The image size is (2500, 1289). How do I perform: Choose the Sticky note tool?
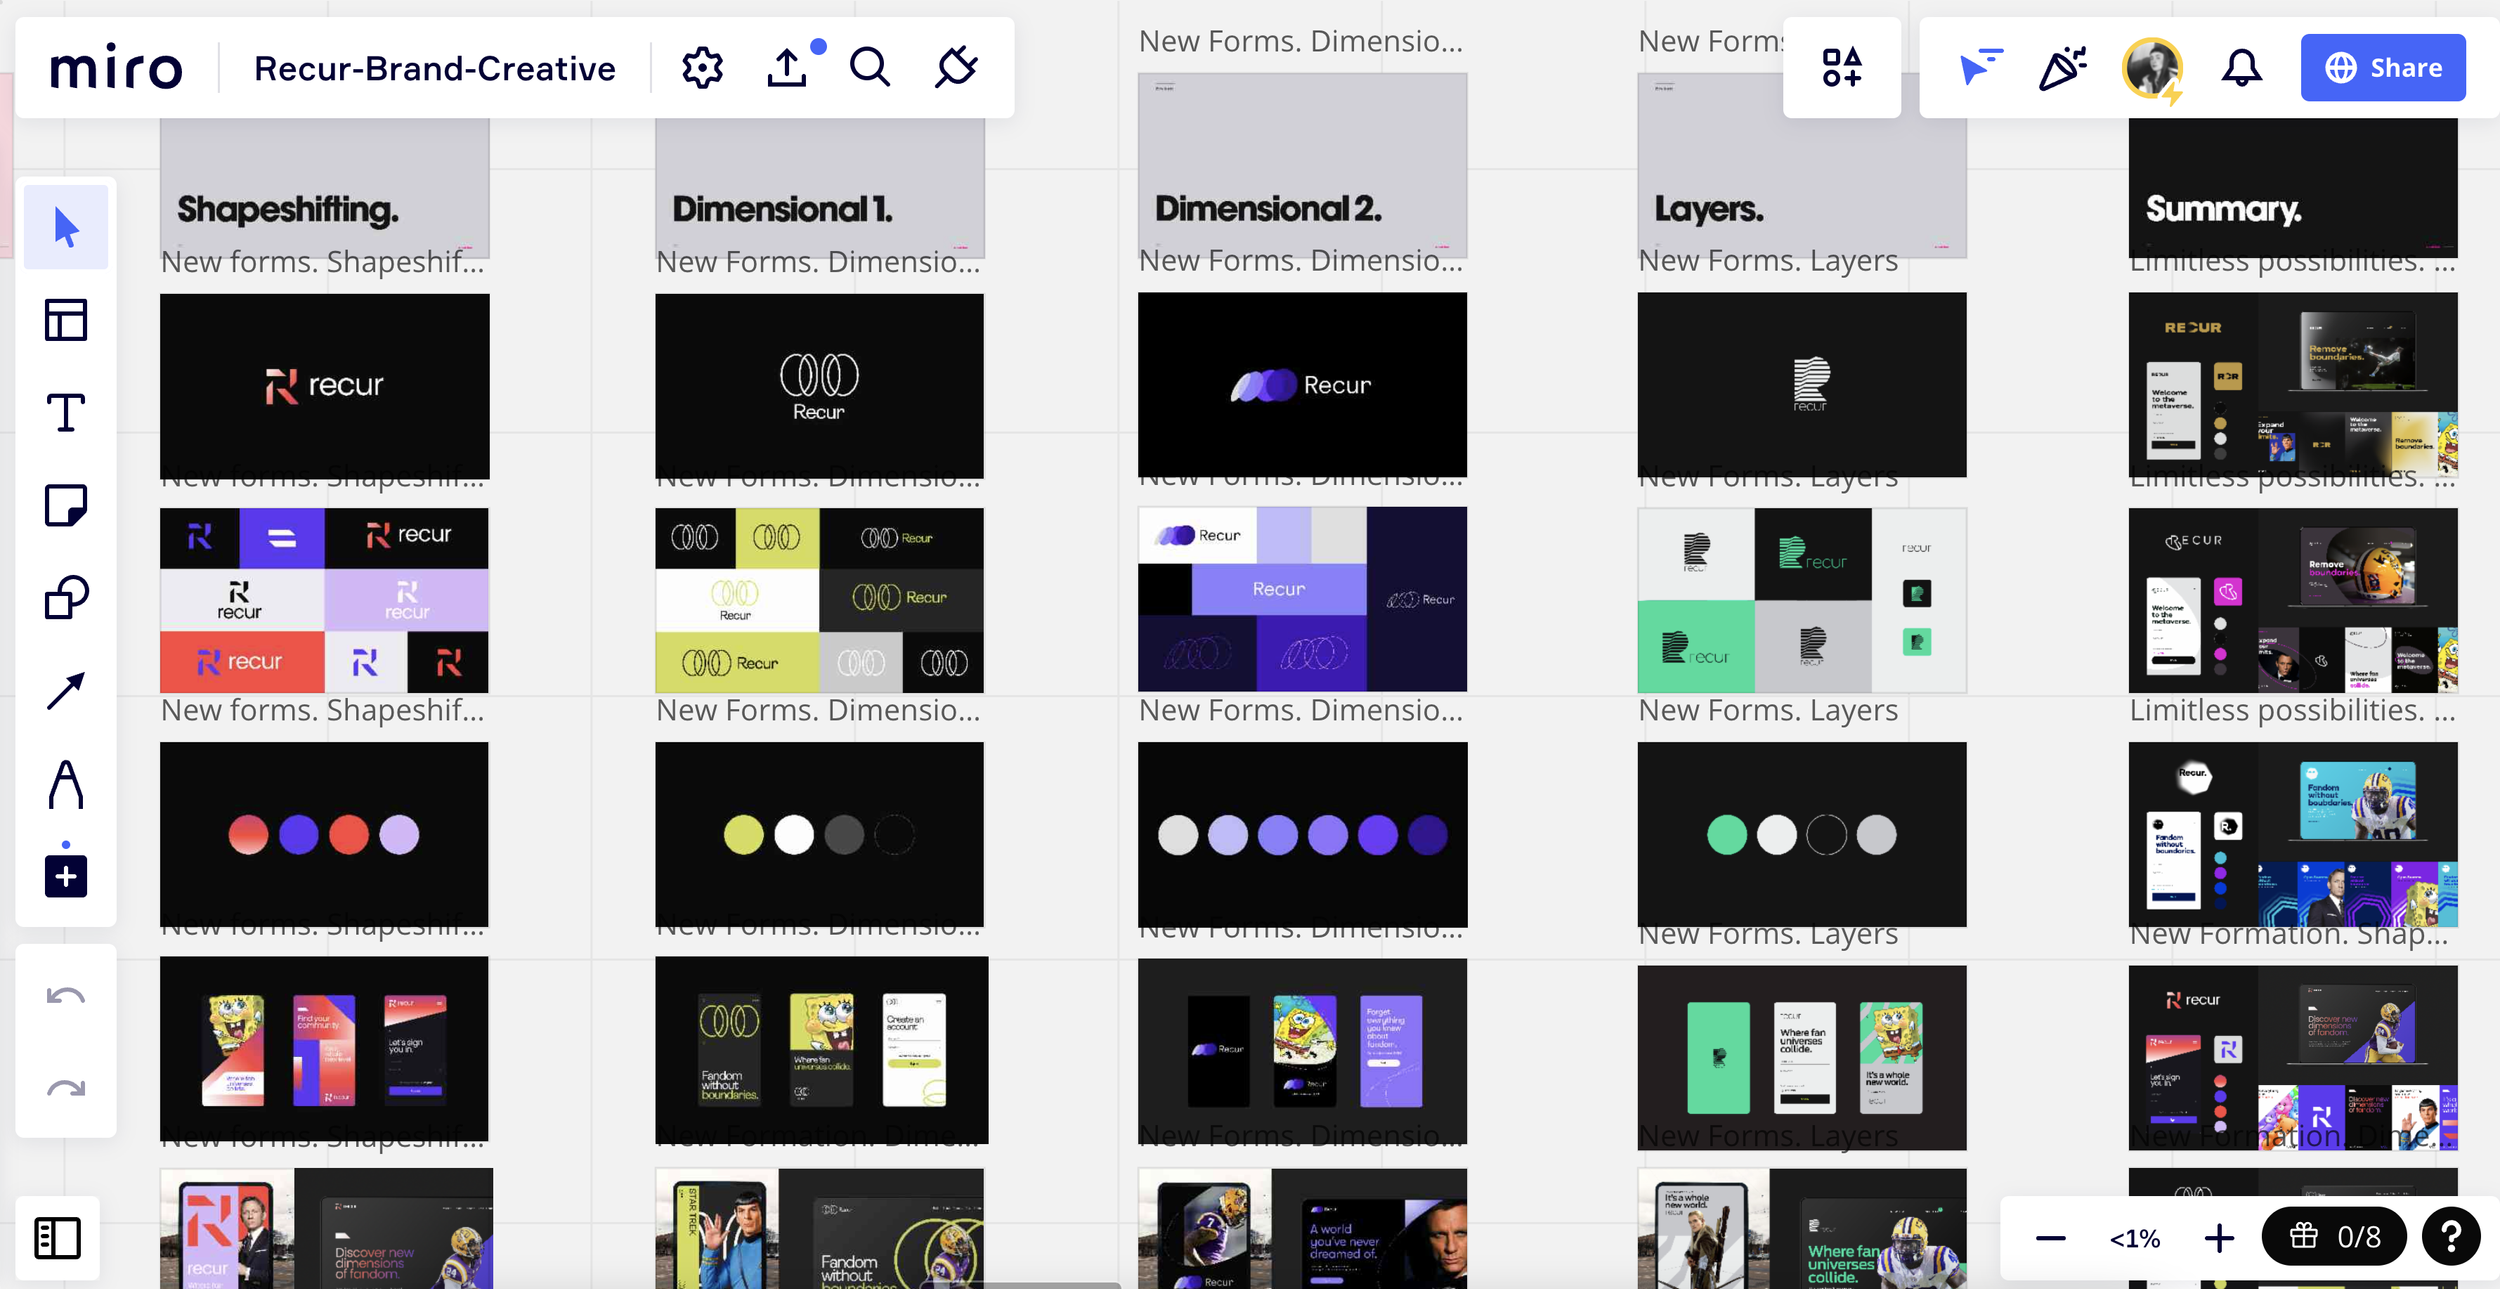66,505
